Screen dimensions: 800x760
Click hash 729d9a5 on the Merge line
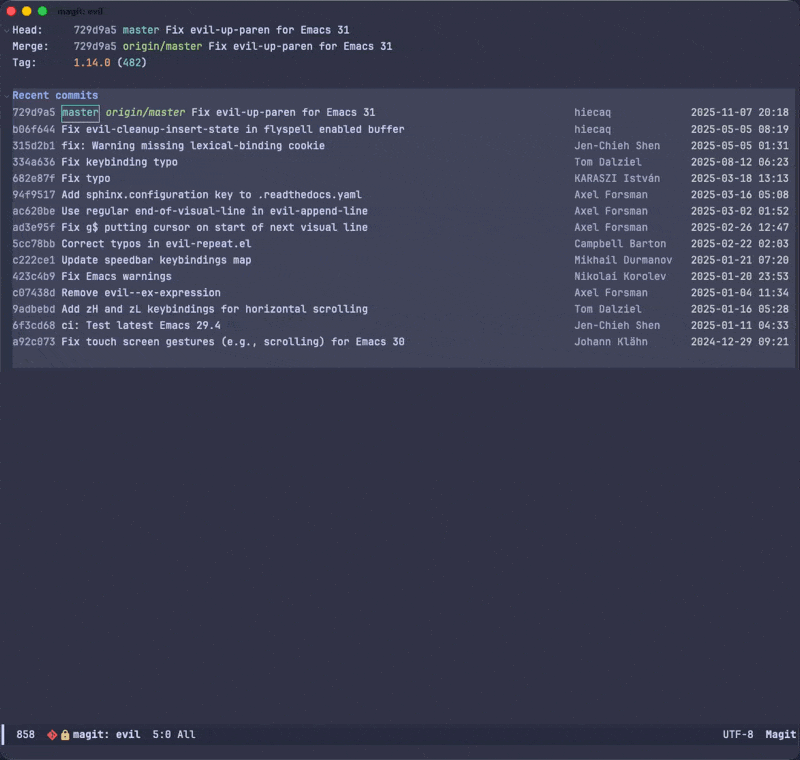pos(95,46)
